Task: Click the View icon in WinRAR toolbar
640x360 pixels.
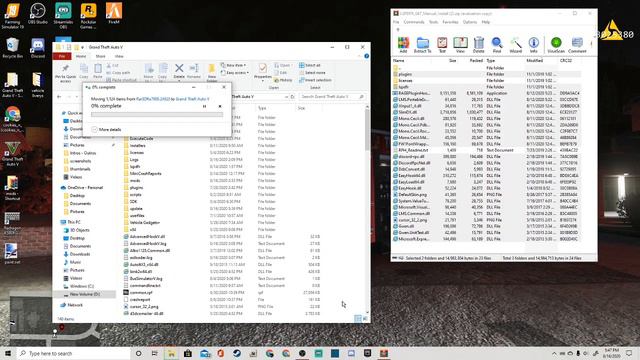Action: pos(460,45)
